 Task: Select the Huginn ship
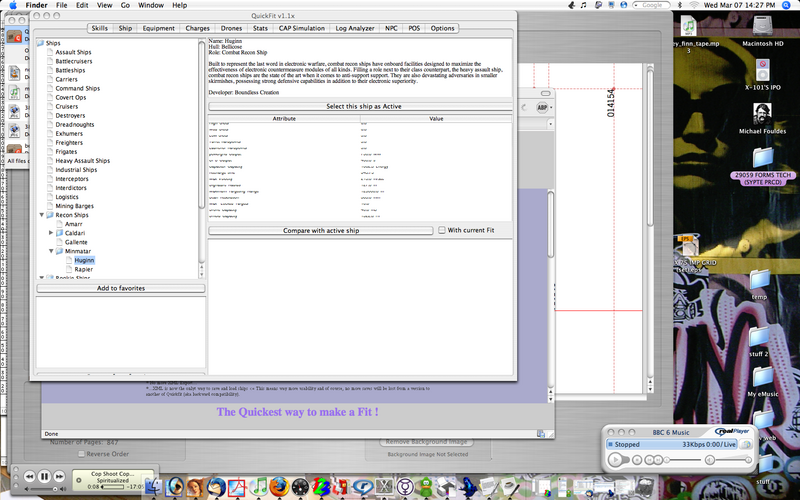pos(84,260)
